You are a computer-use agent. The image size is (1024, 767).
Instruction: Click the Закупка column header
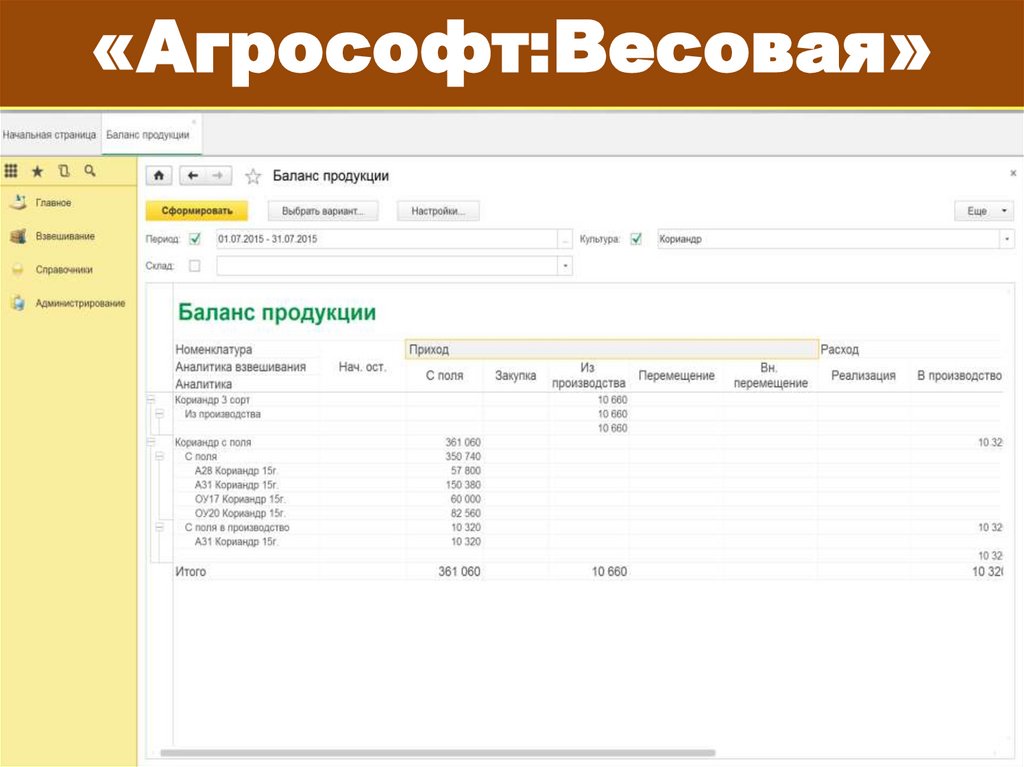point(516,376)
